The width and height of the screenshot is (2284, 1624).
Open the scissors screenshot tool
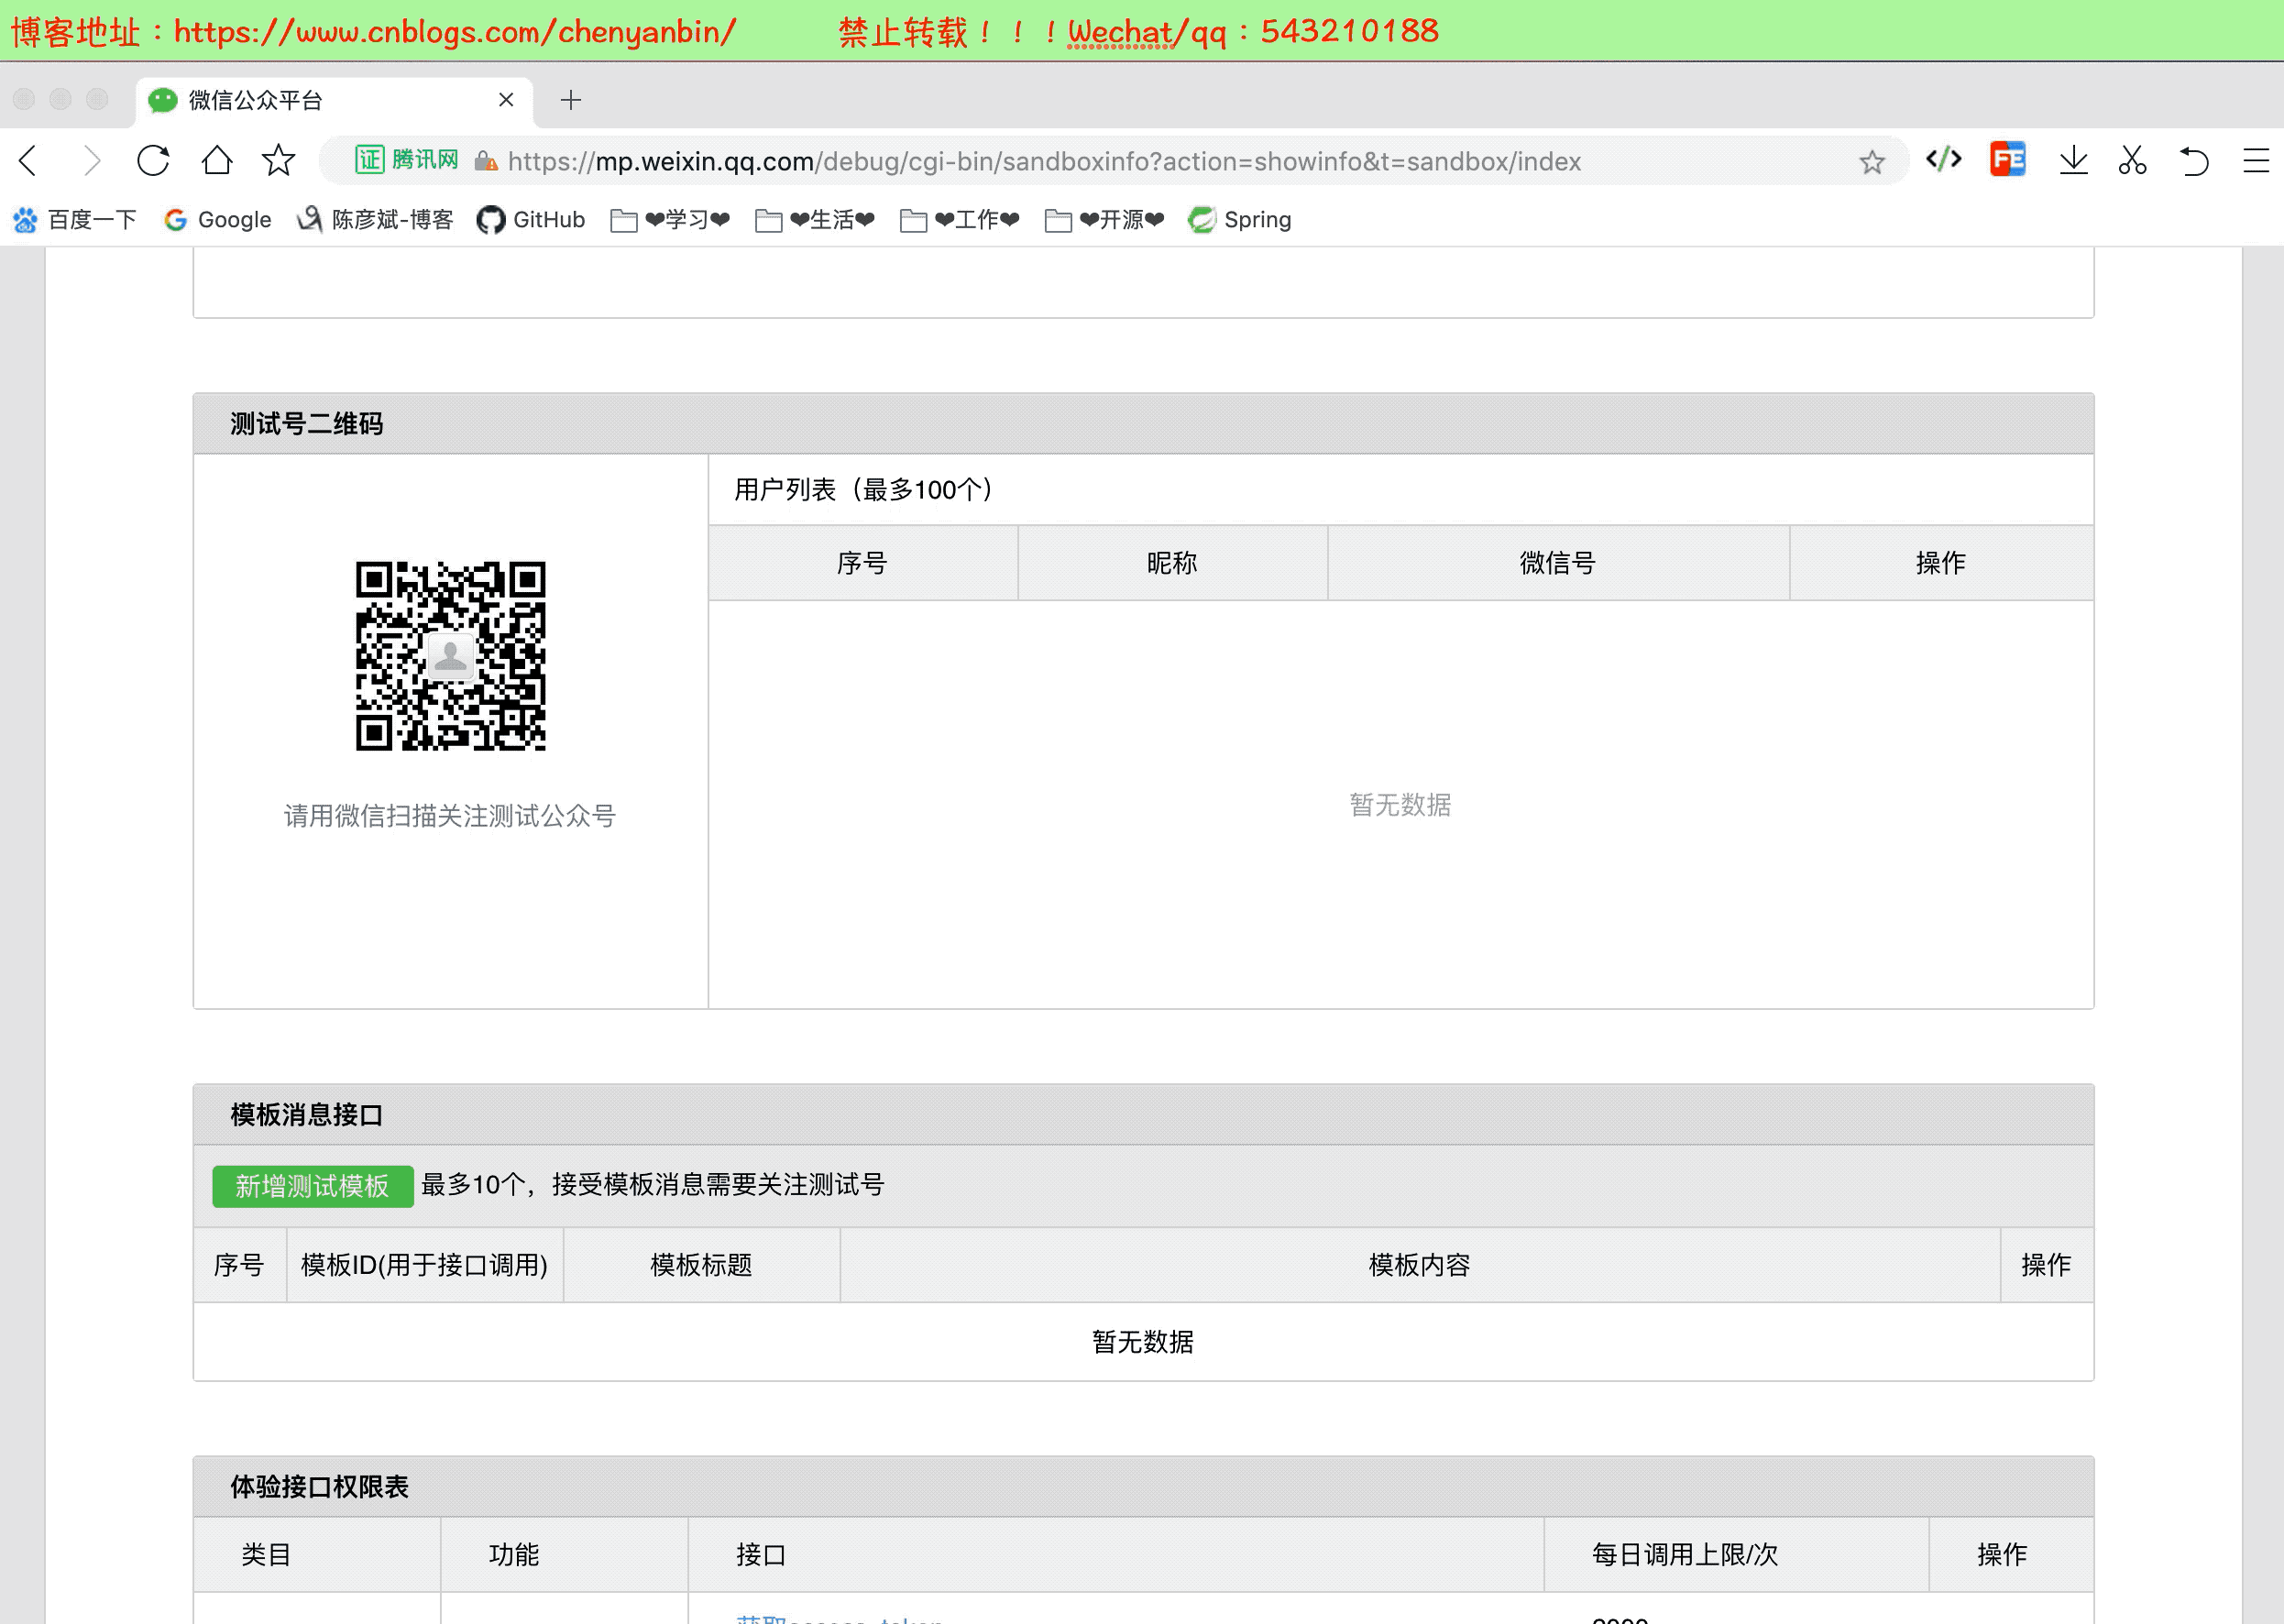(x=2132, y=161)
